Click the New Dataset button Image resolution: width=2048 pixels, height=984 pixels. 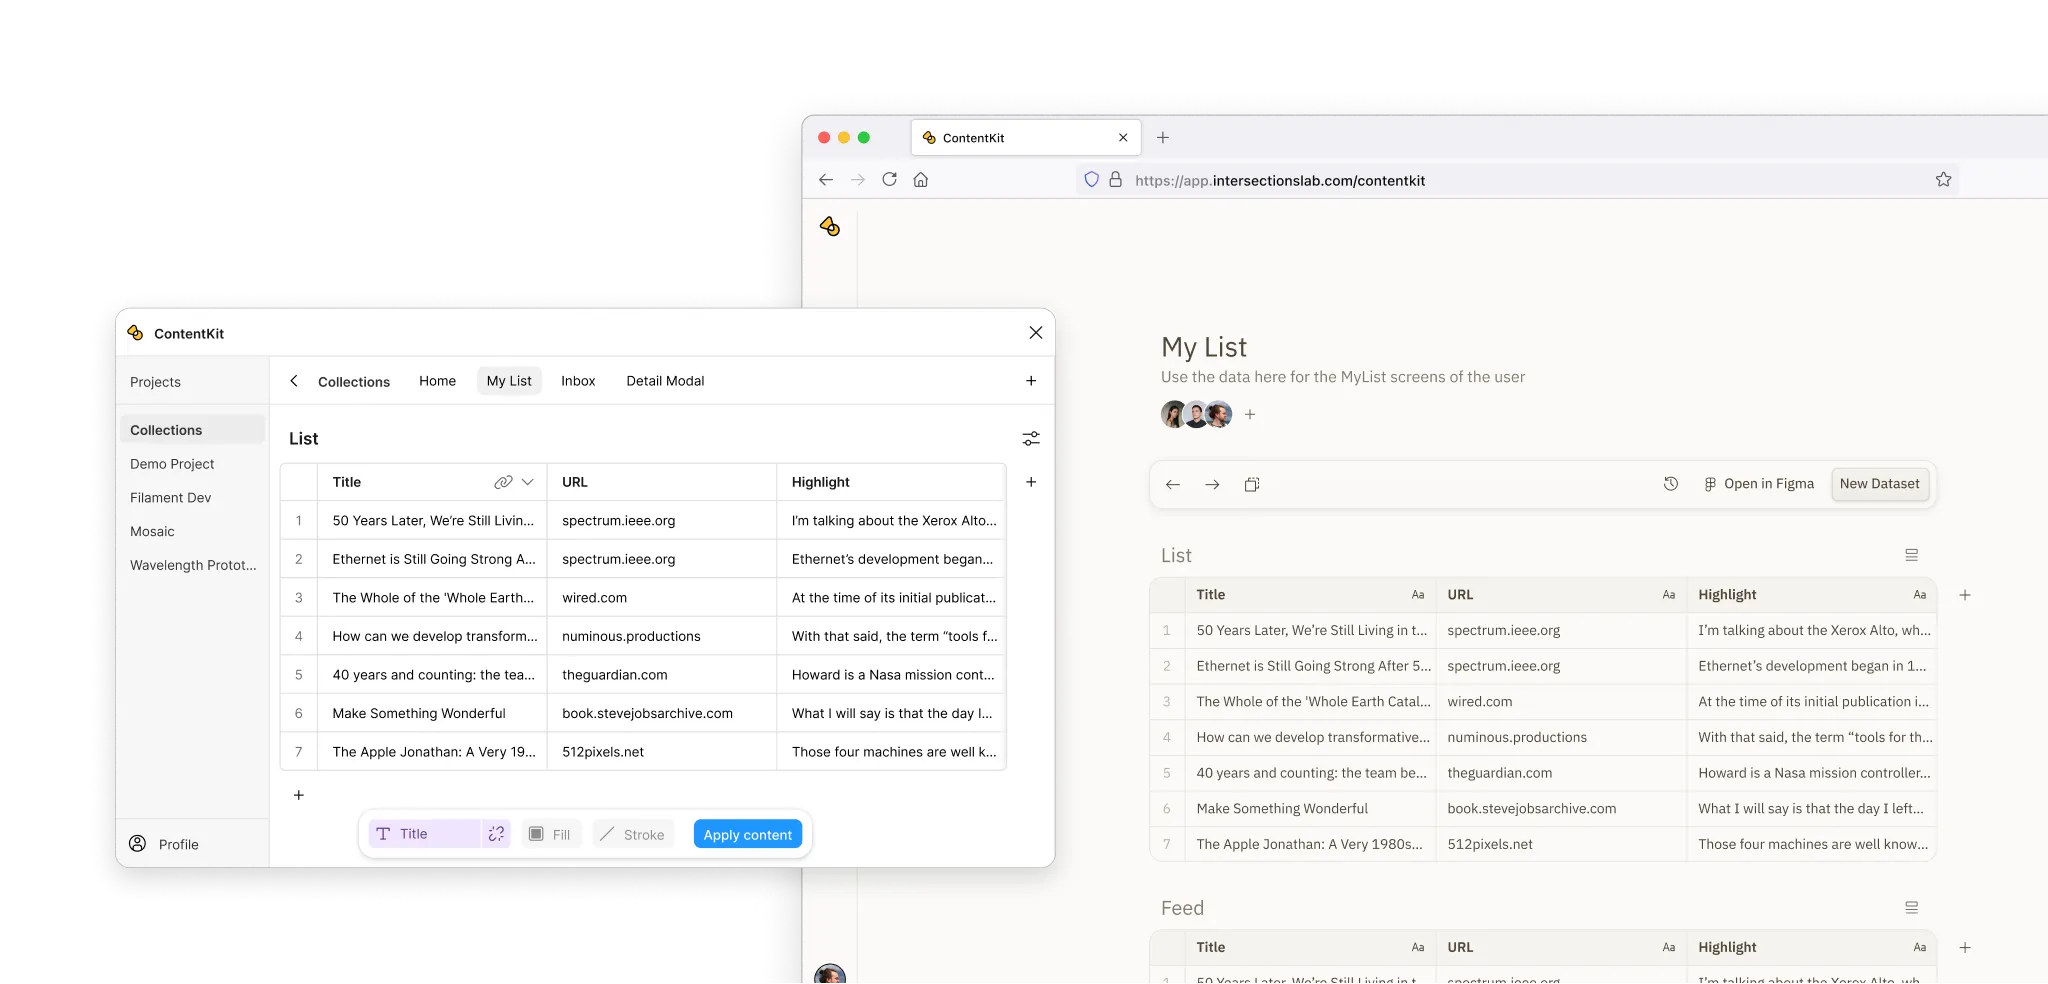(x=1879, y=484)
